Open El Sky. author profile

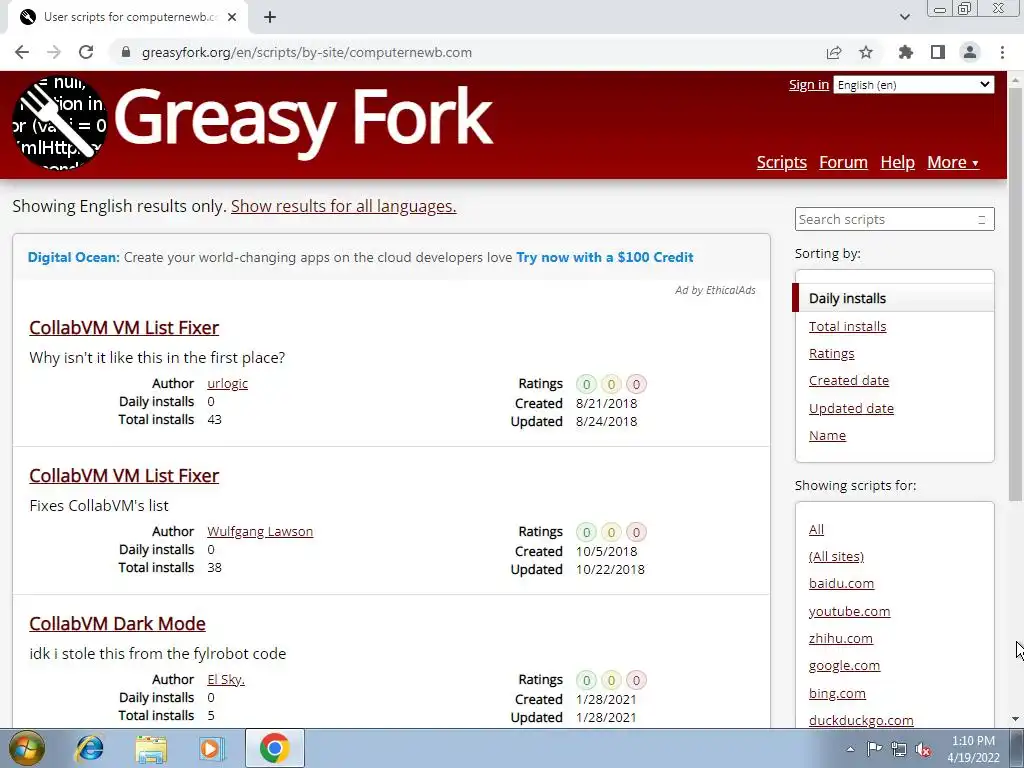[x=226, y=679]
